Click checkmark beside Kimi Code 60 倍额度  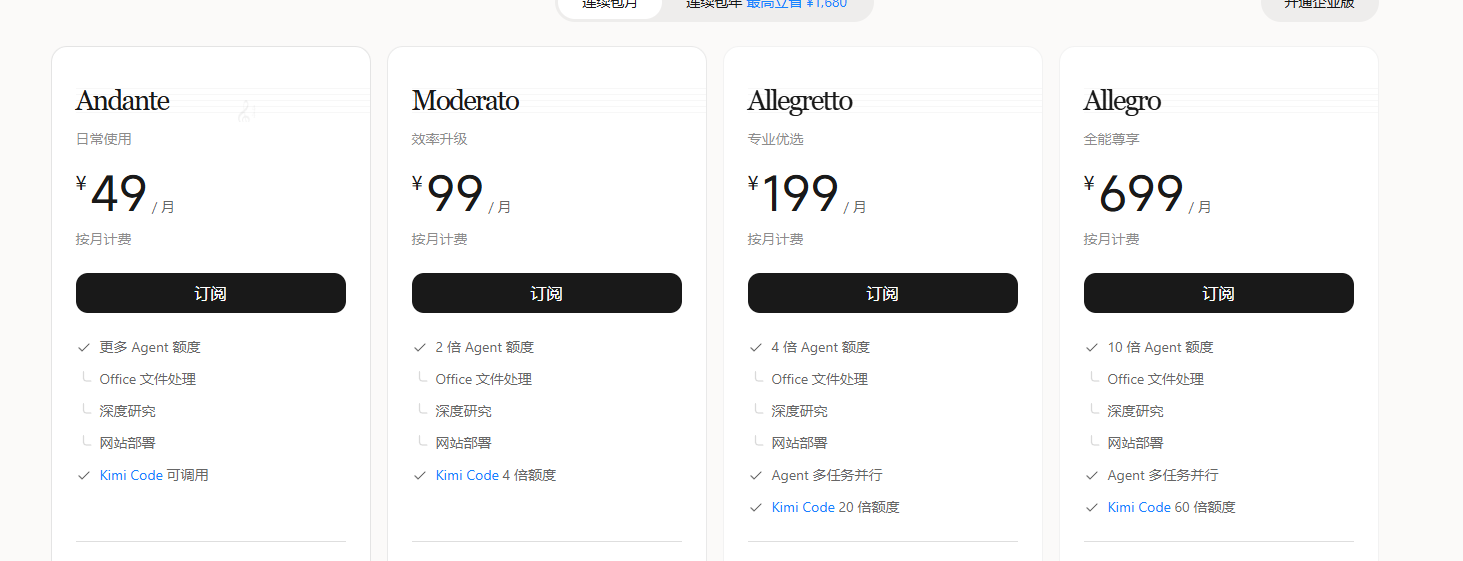pyautogui.click(x=1092, y=507)
